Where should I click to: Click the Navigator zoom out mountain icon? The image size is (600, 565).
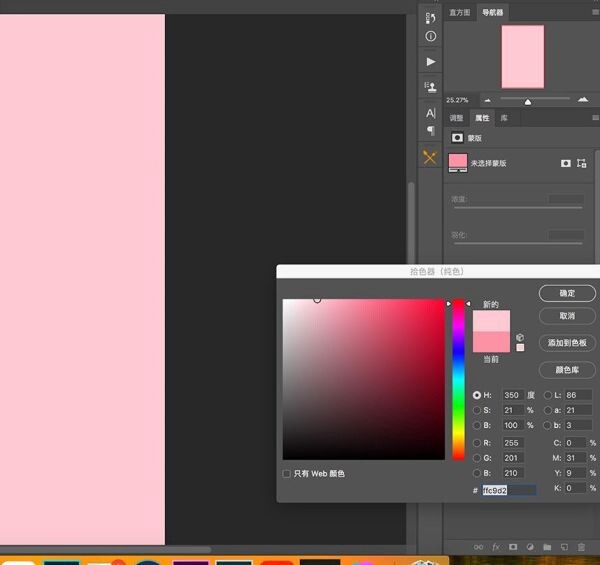[x=488, y=100]
